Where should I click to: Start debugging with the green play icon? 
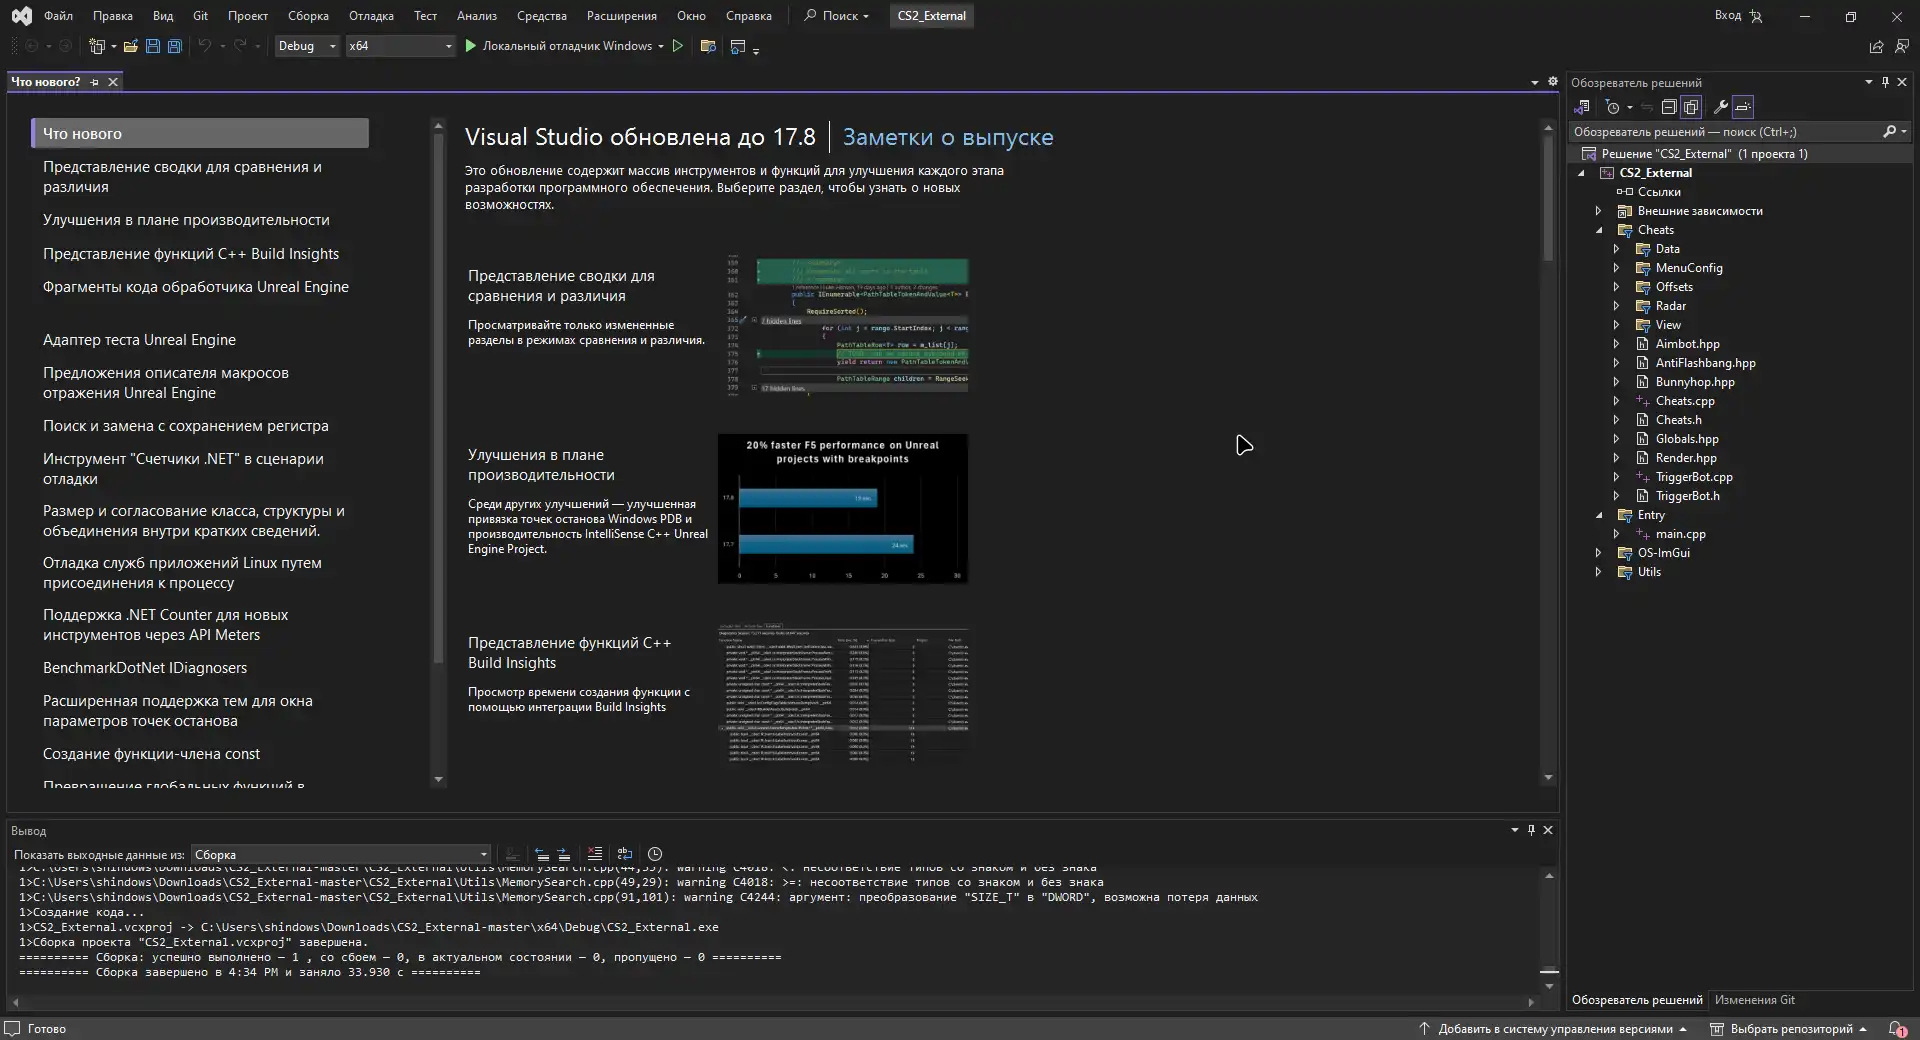(470, 46)
